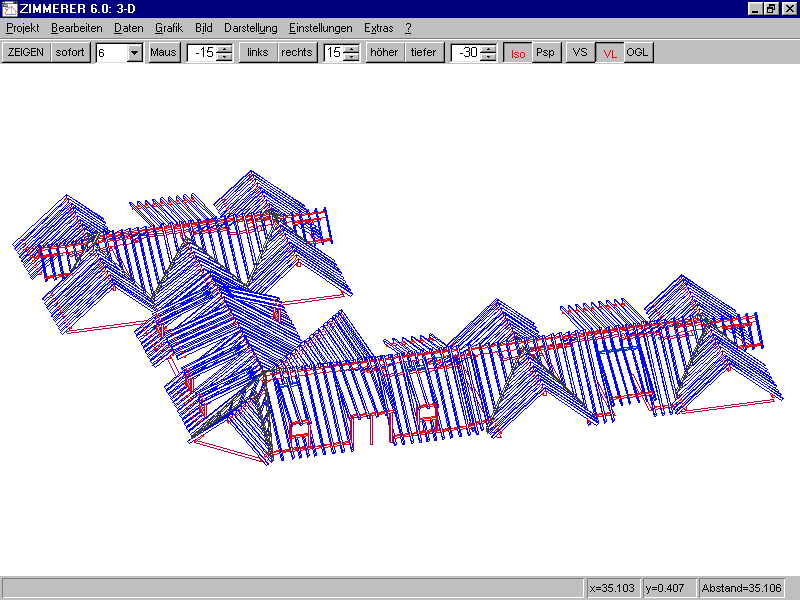The height and width of the screenshot is (600, 800).
Task: Open the Projekt menu
Action: pos(23,28)
